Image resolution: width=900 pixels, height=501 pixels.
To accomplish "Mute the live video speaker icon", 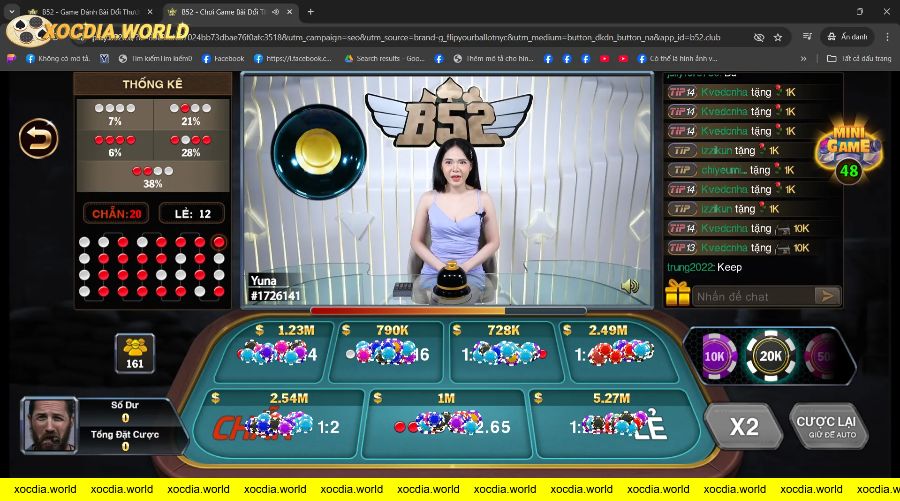I will (630, 285).
